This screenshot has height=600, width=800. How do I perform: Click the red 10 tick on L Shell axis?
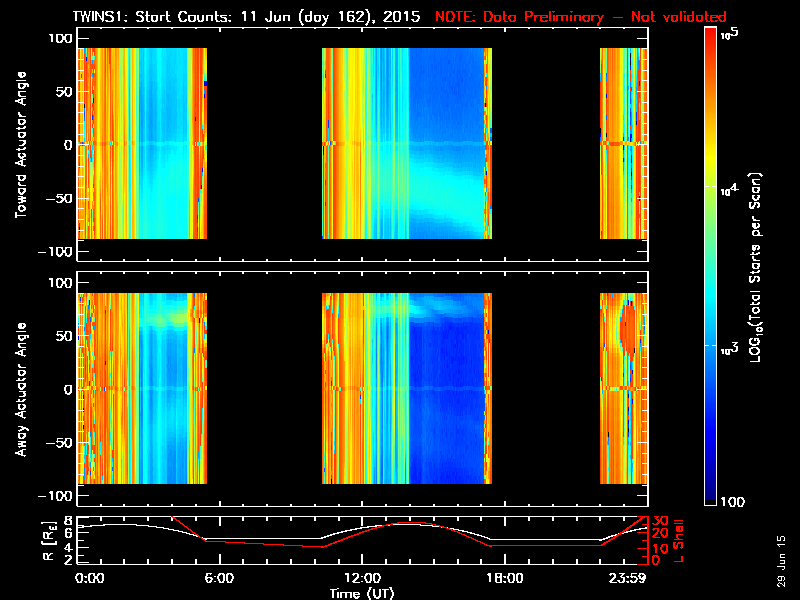(660, 548)
